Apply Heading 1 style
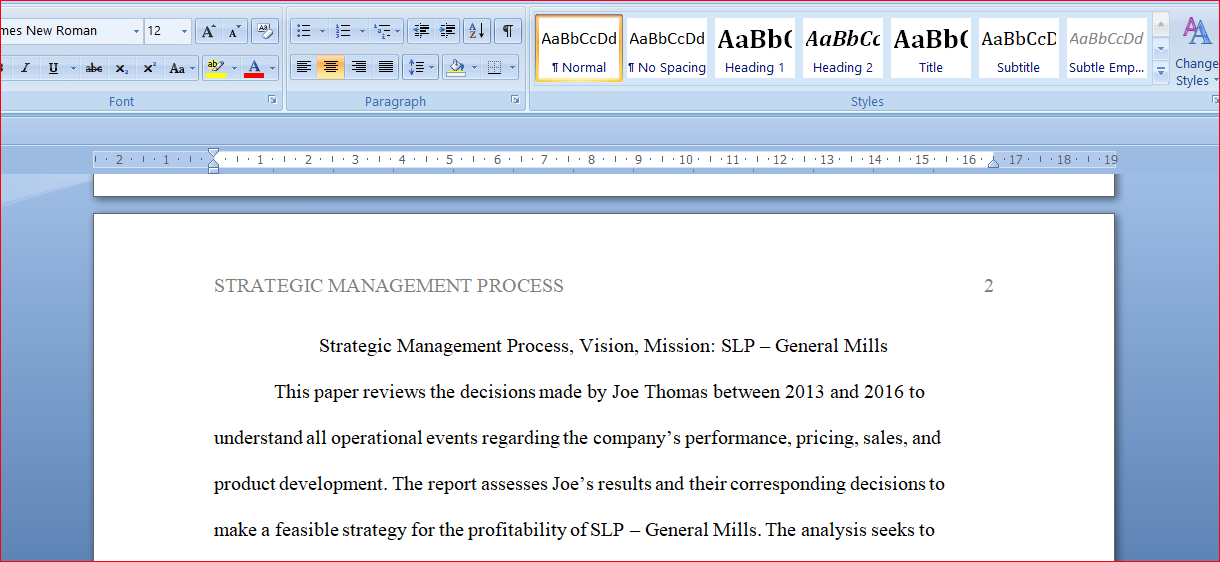The width and height of the screenshot is (1220, 562). pyautogui.click(x=755, y=48)
